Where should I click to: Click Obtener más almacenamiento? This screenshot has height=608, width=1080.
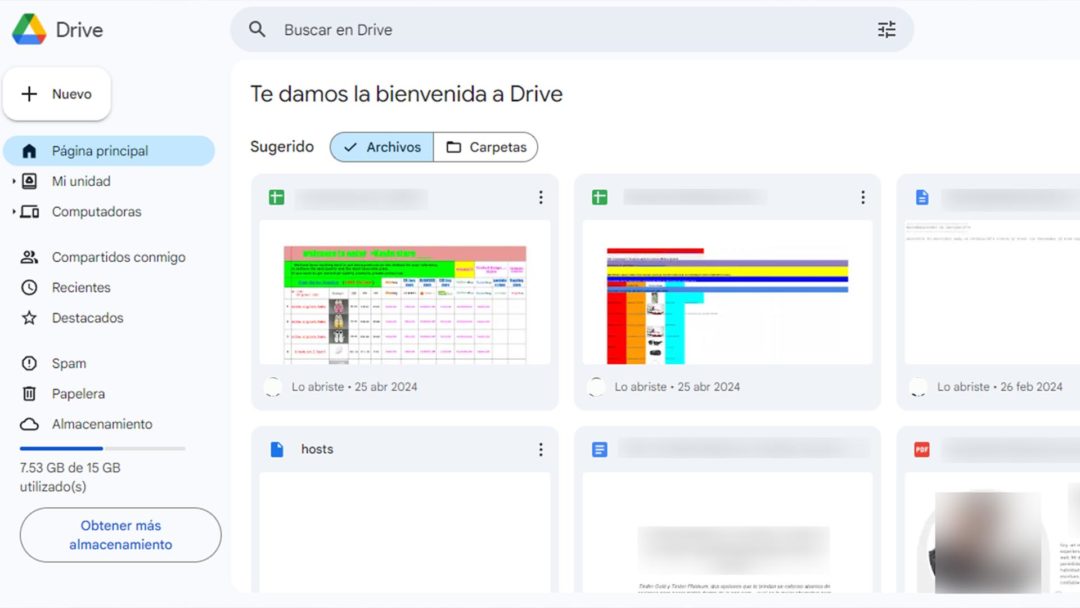coord(120,535)
